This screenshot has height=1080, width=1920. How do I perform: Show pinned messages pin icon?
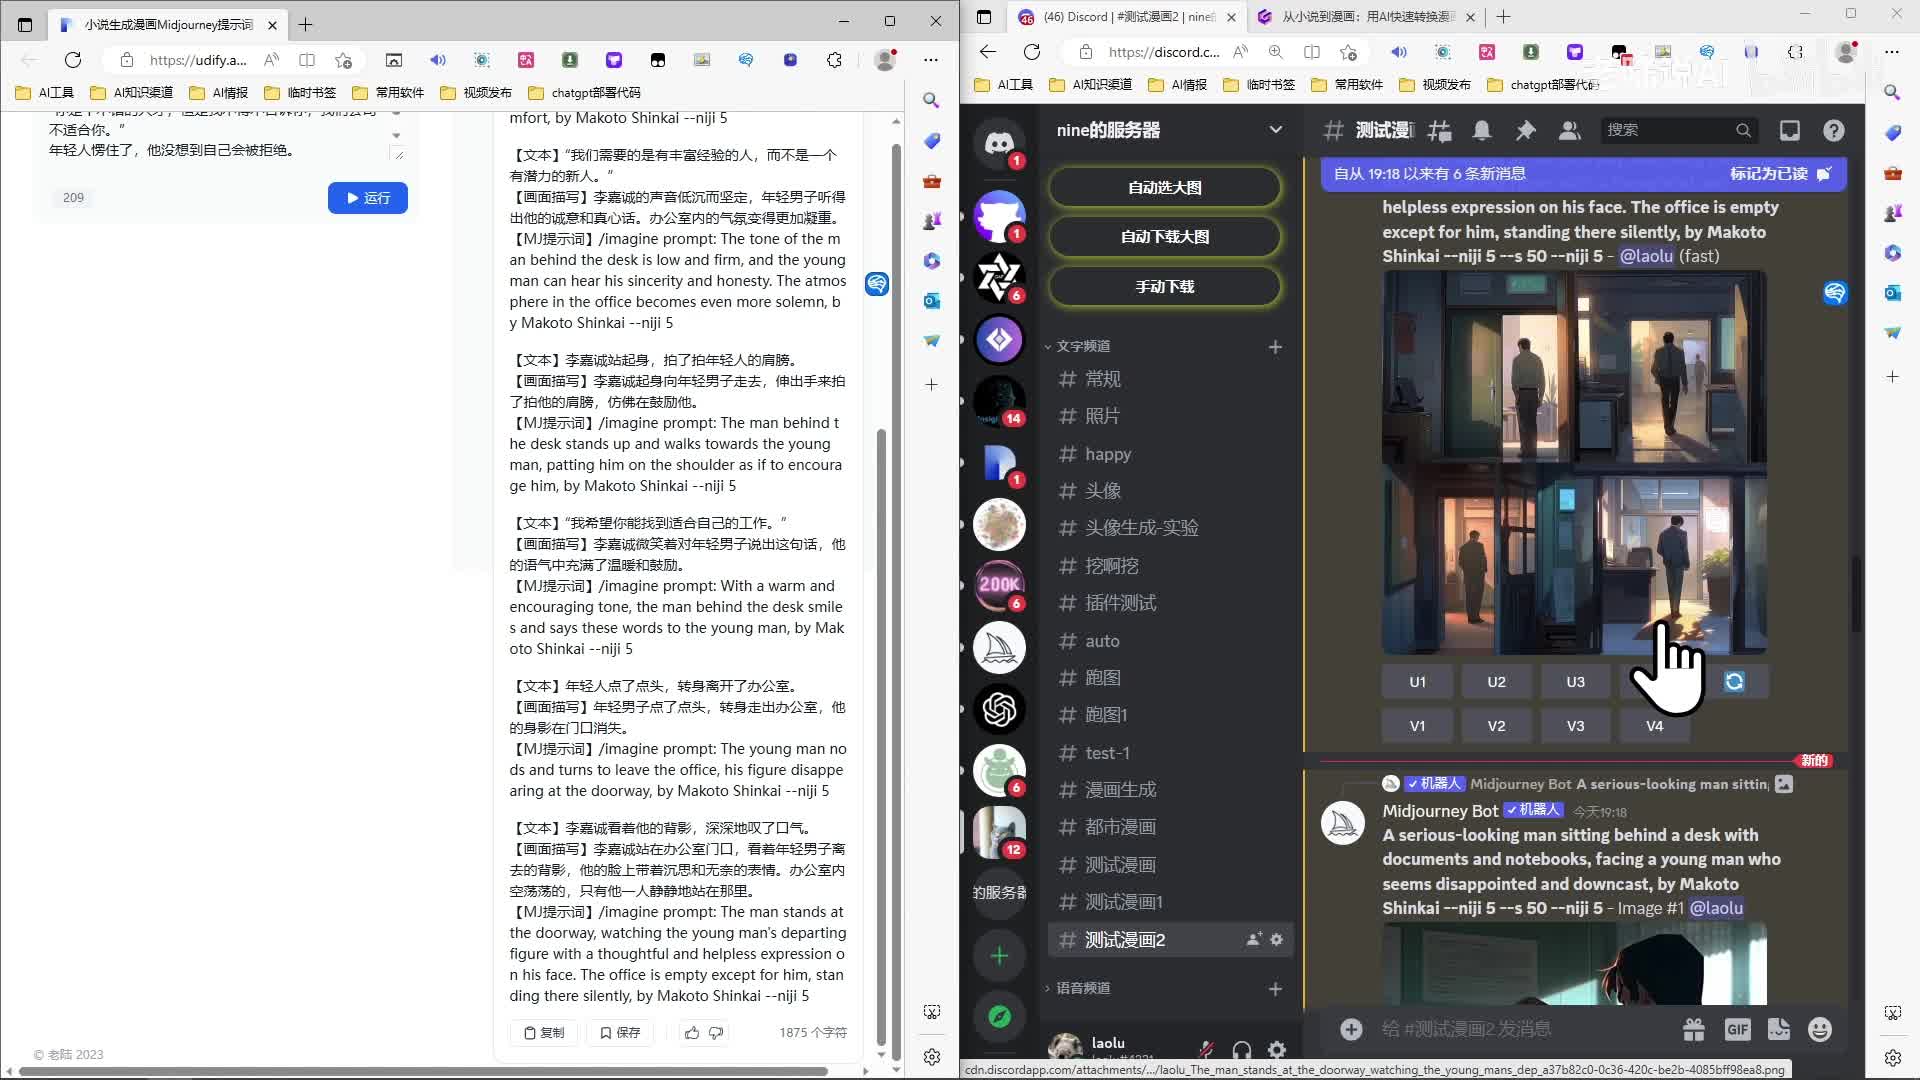pyautogui.click(x=1525, y=130)
